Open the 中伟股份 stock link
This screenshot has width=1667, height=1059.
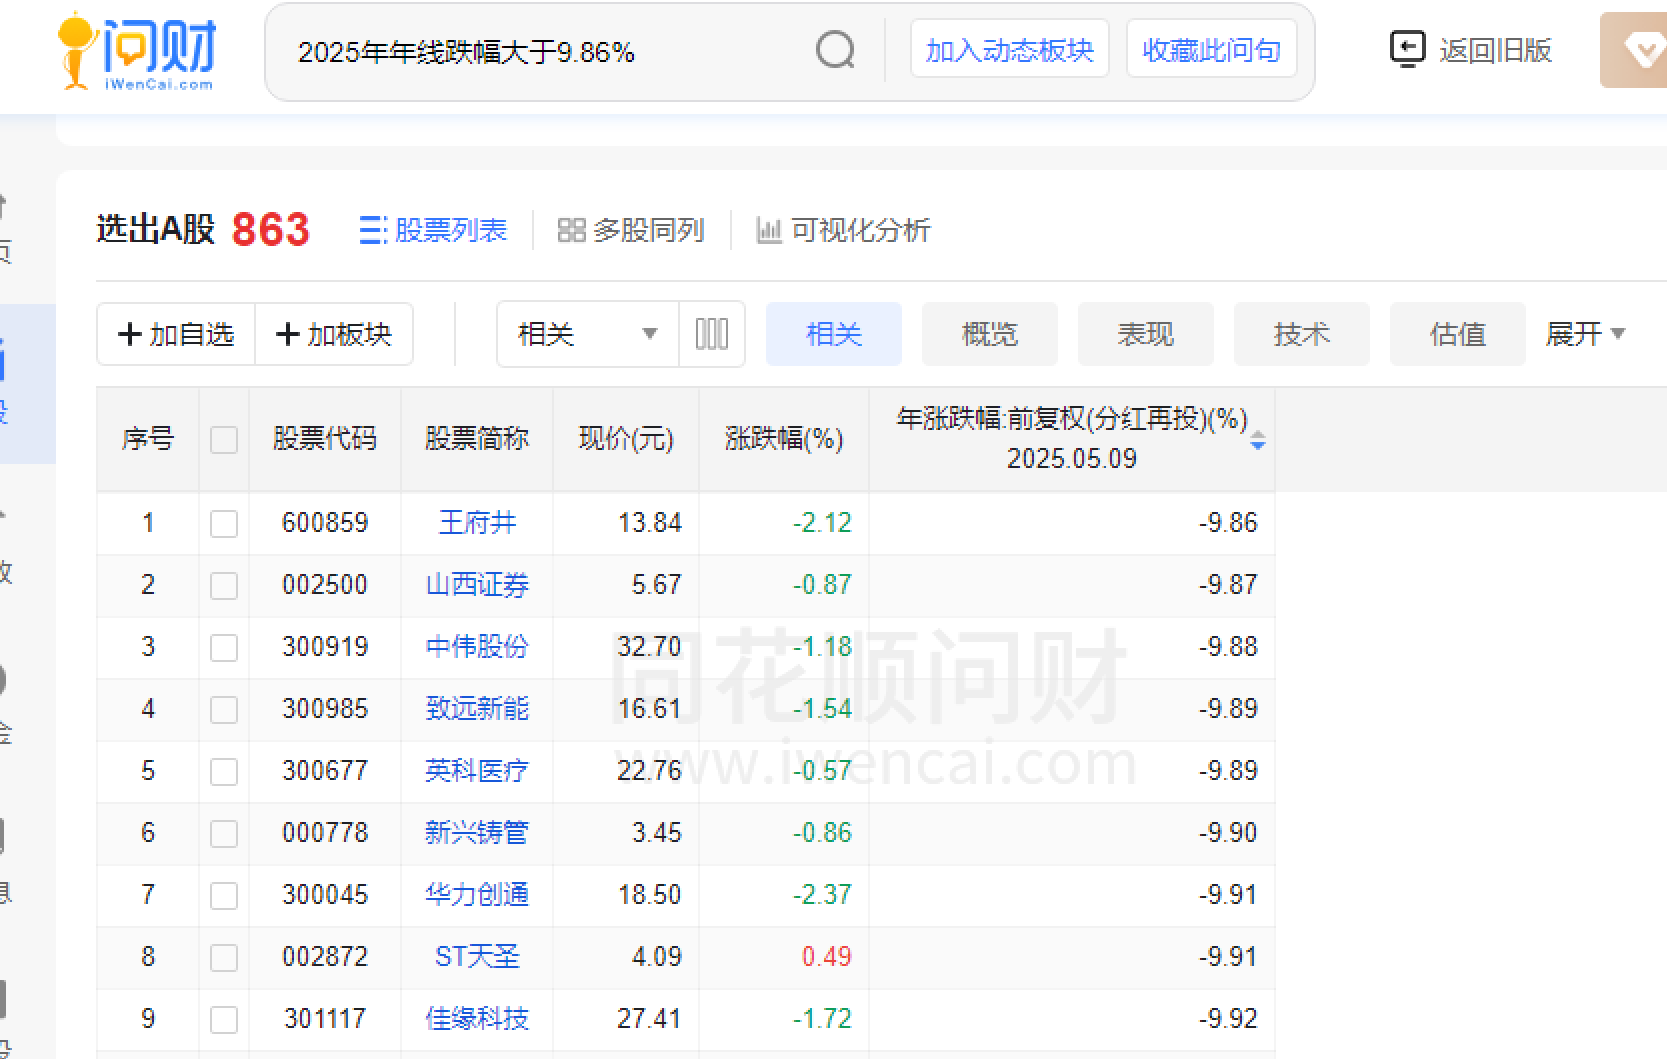tap(478, 646)
